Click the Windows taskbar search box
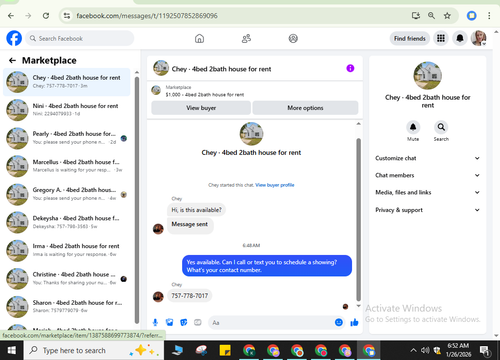This screenshot has width=500, height=360. (x=94, y=350)
